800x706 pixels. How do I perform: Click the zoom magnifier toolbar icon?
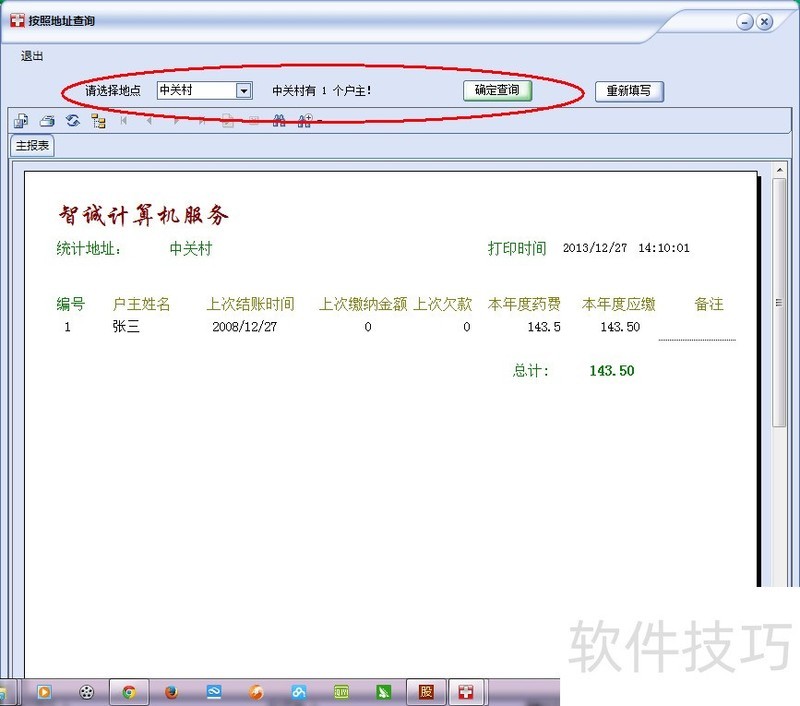(x=305, y=121)
